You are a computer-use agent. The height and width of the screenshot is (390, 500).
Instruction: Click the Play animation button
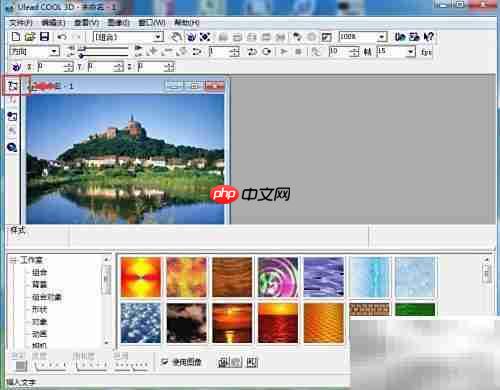(x=284, y=52)
